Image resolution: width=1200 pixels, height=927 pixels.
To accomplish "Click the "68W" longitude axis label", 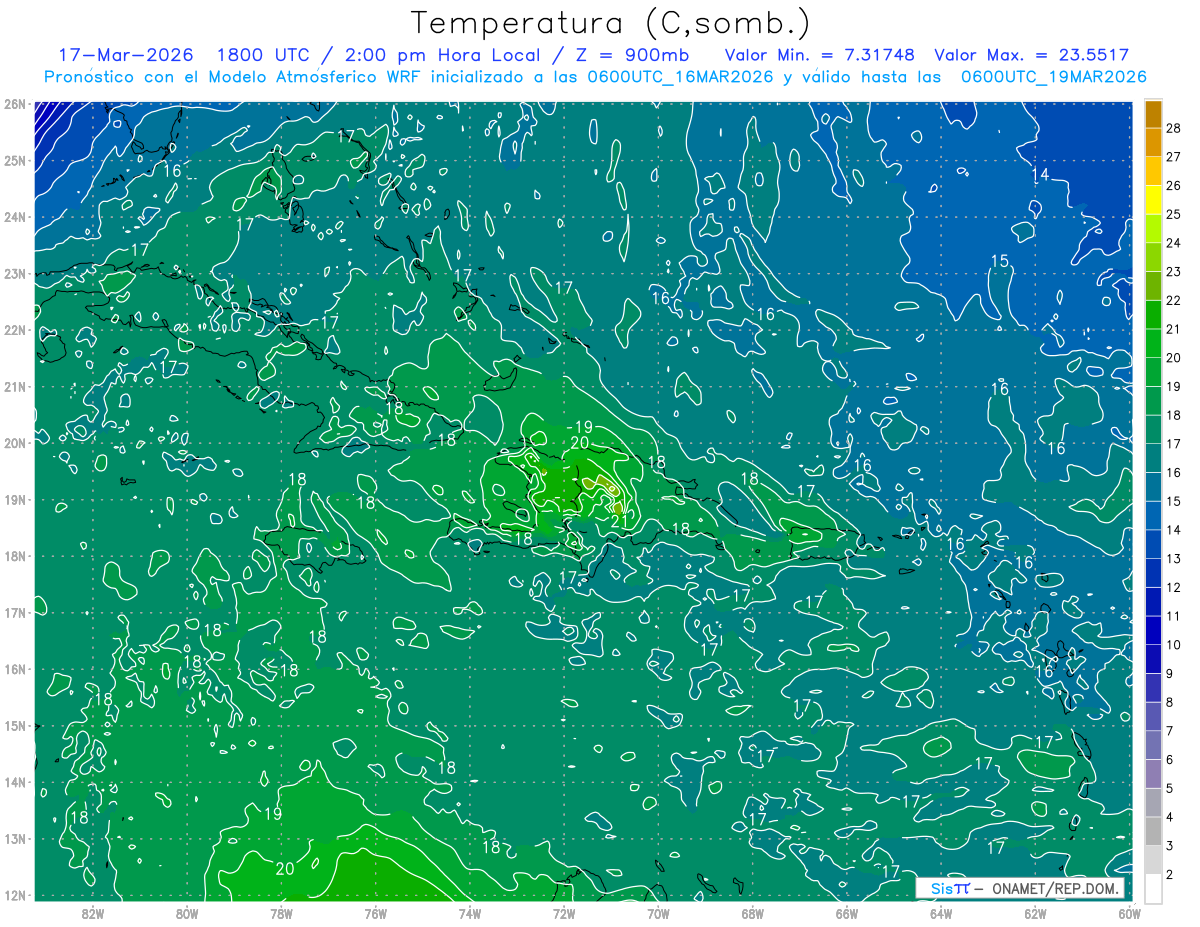I will click(x=753, y=913).
